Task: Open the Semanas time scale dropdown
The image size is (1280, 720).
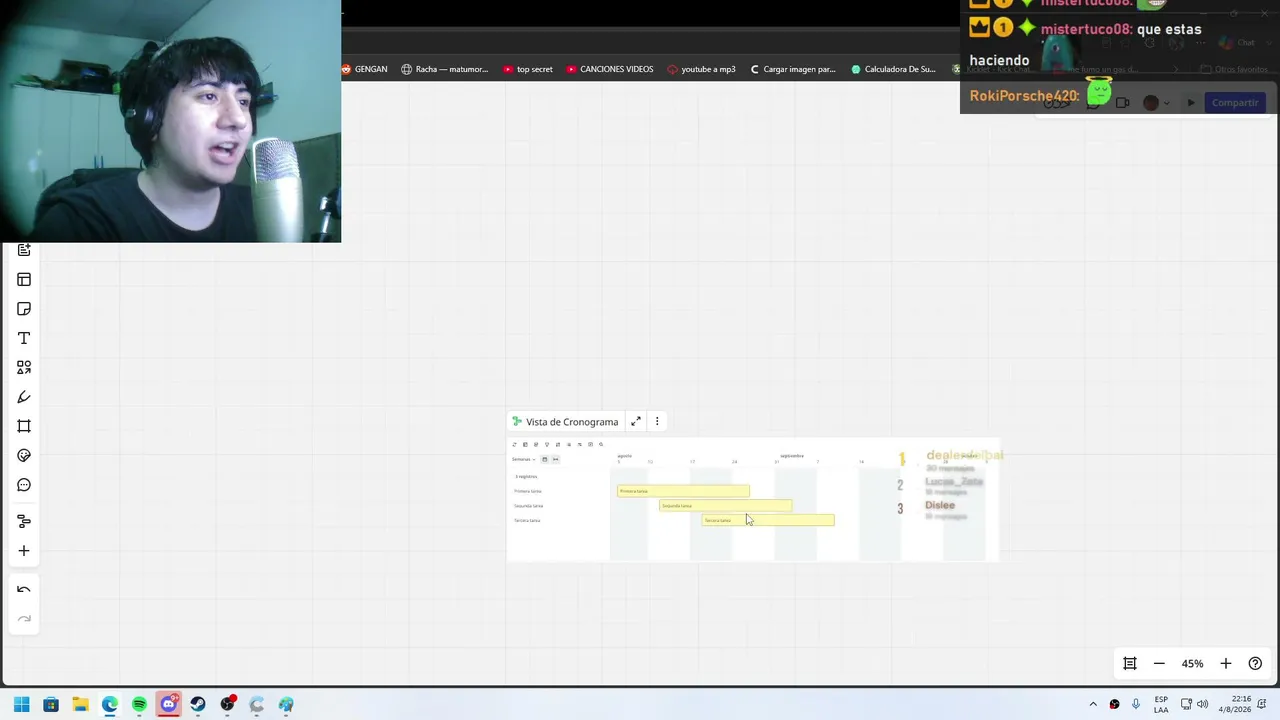Action: point(524,459)
